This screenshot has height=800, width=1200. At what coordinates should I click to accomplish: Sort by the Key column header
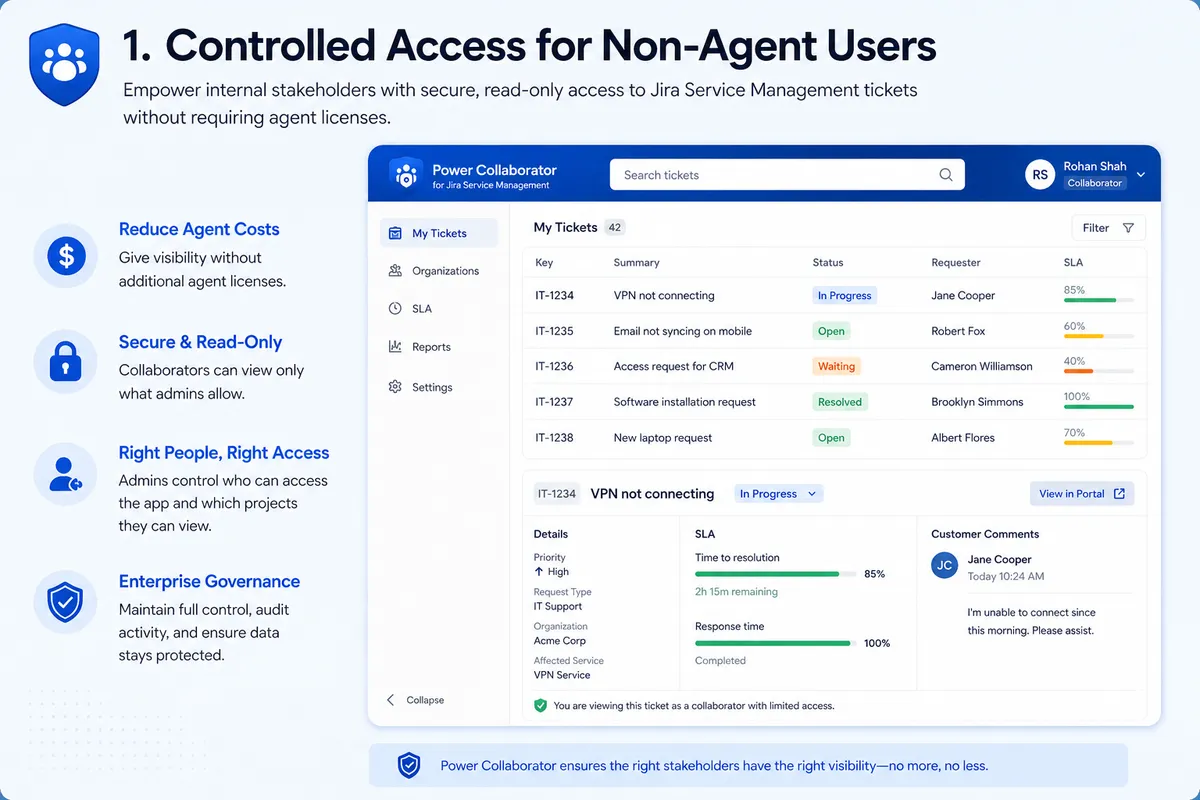544,263
